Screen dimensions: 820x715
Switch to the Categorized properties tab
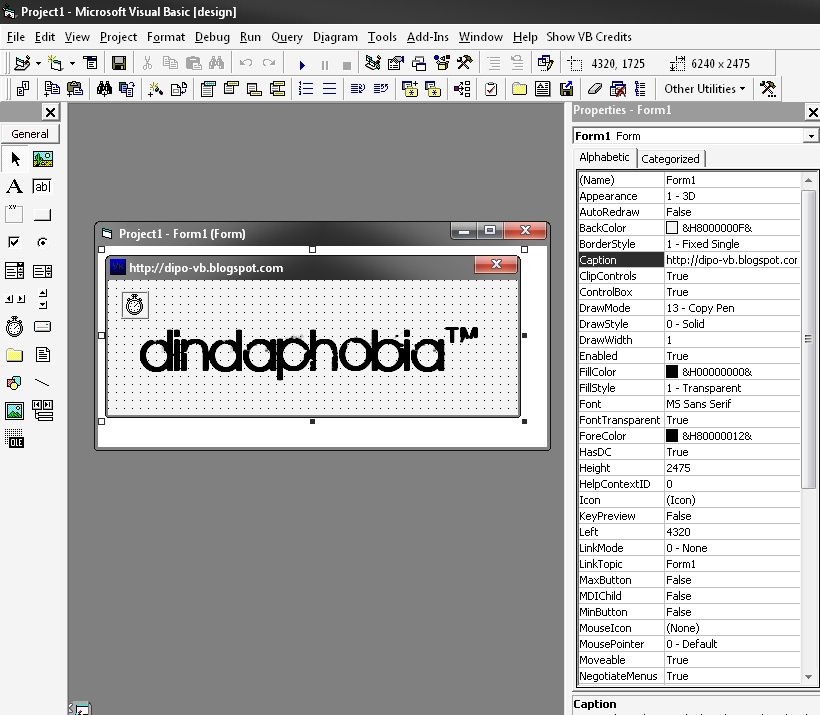coord(671,157)
